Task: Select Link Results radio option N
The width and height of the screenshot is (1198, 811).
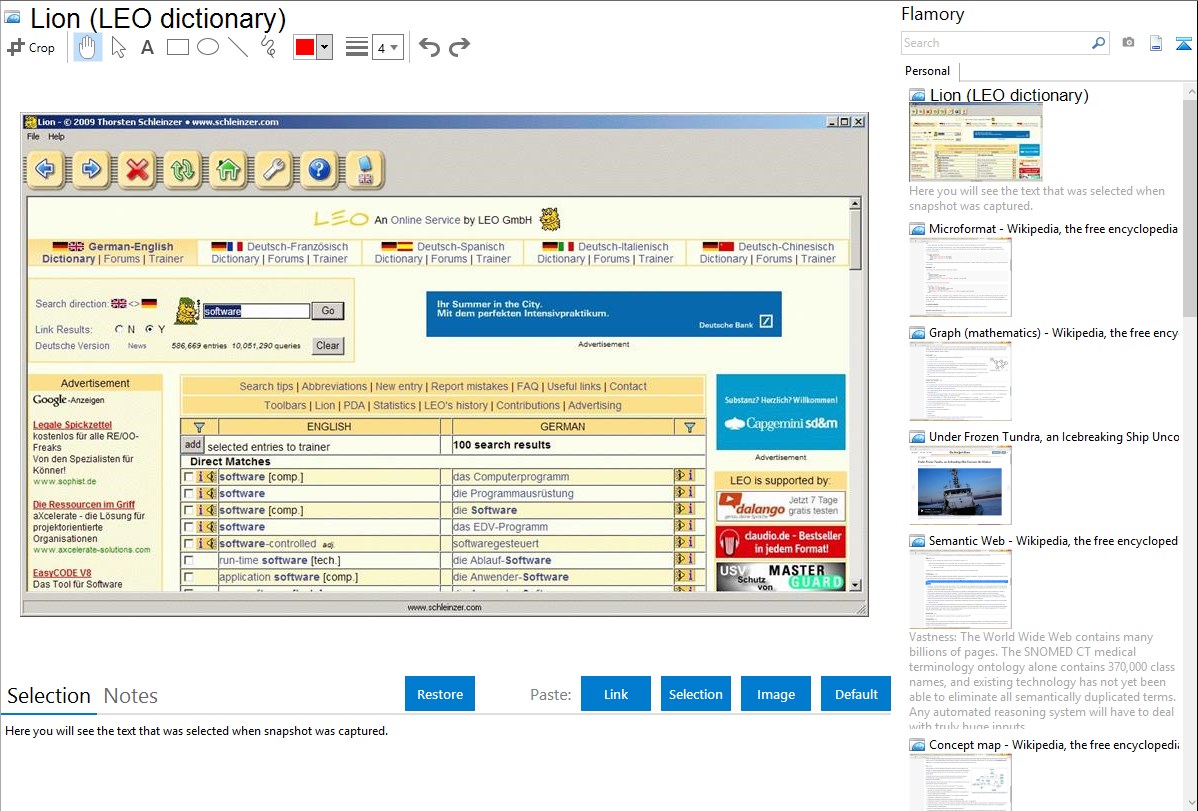Action: coord(118,329)
